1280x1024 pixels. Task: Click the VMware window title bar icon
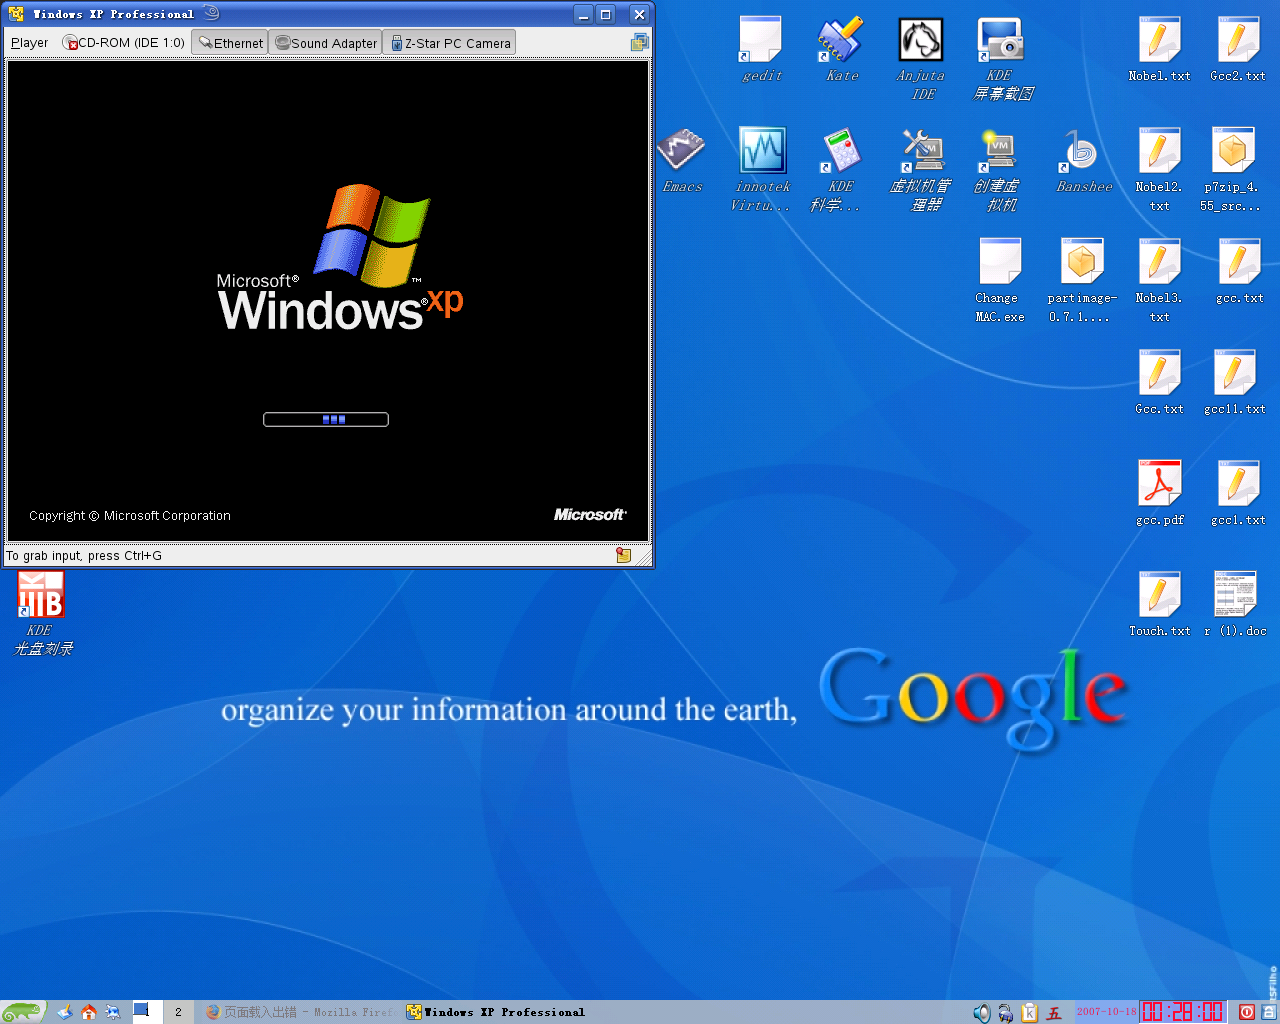[x=16, y=14]
